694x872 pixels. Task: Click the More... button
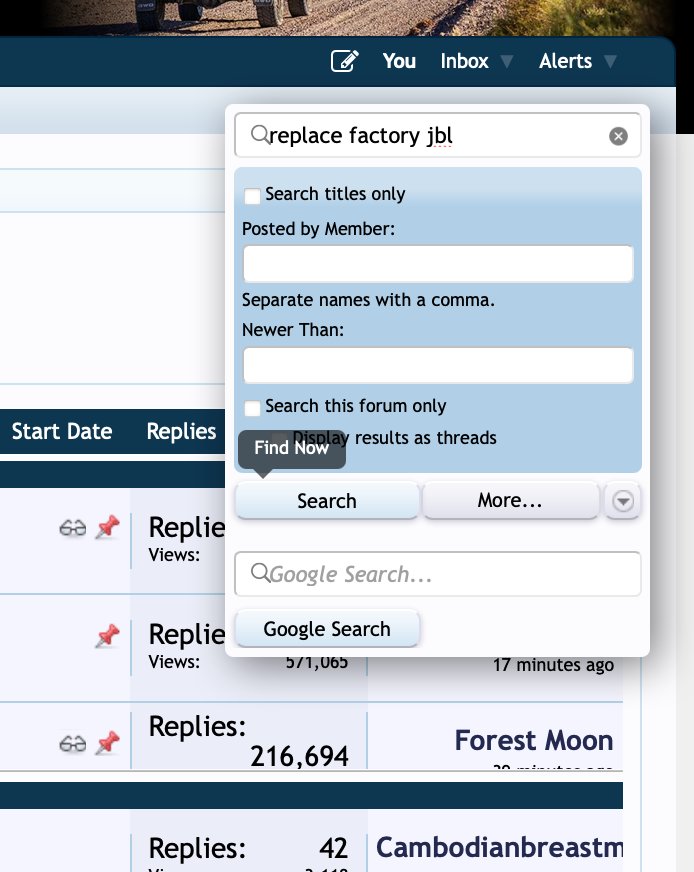(510, 501)
